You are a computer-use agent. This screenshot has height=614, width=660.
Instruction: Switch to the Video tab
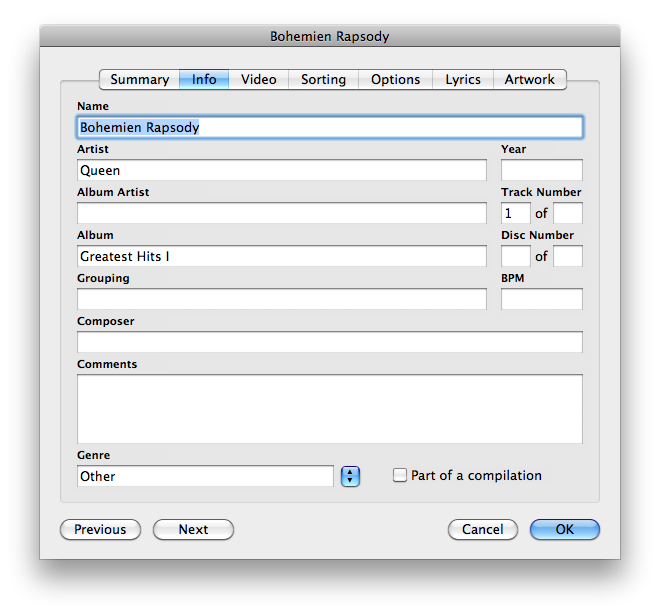click(259, 79)
